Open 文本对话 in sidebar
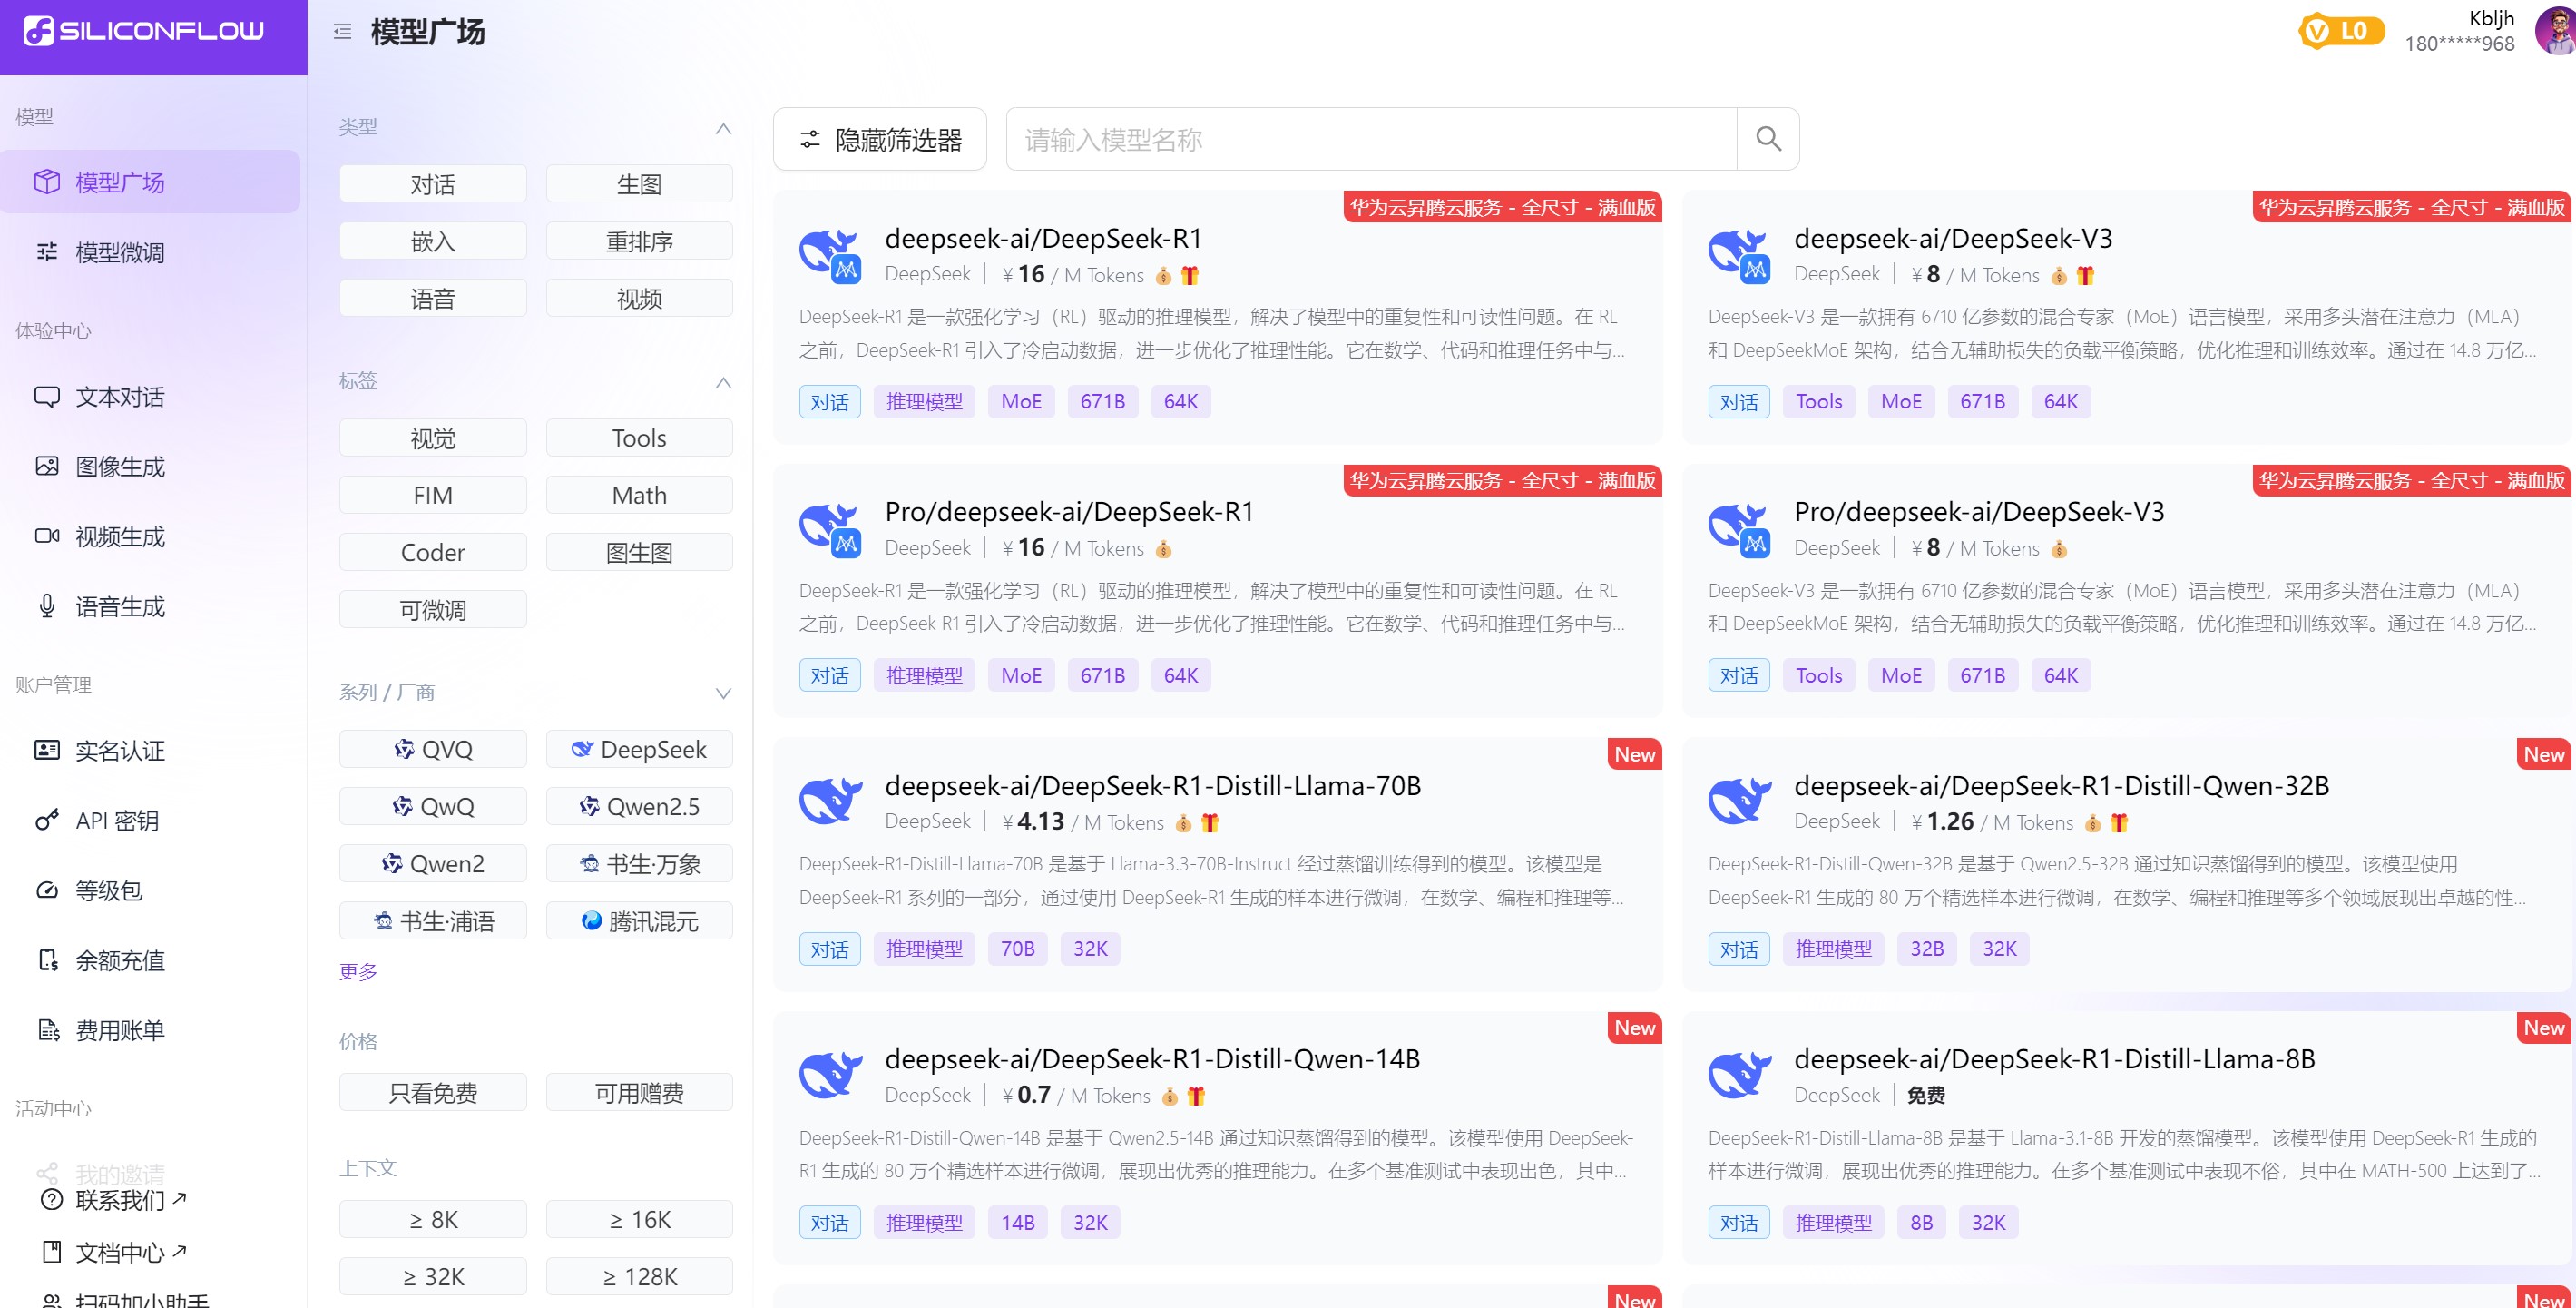Screen dimensions: 2576x1308 (120, 397)
